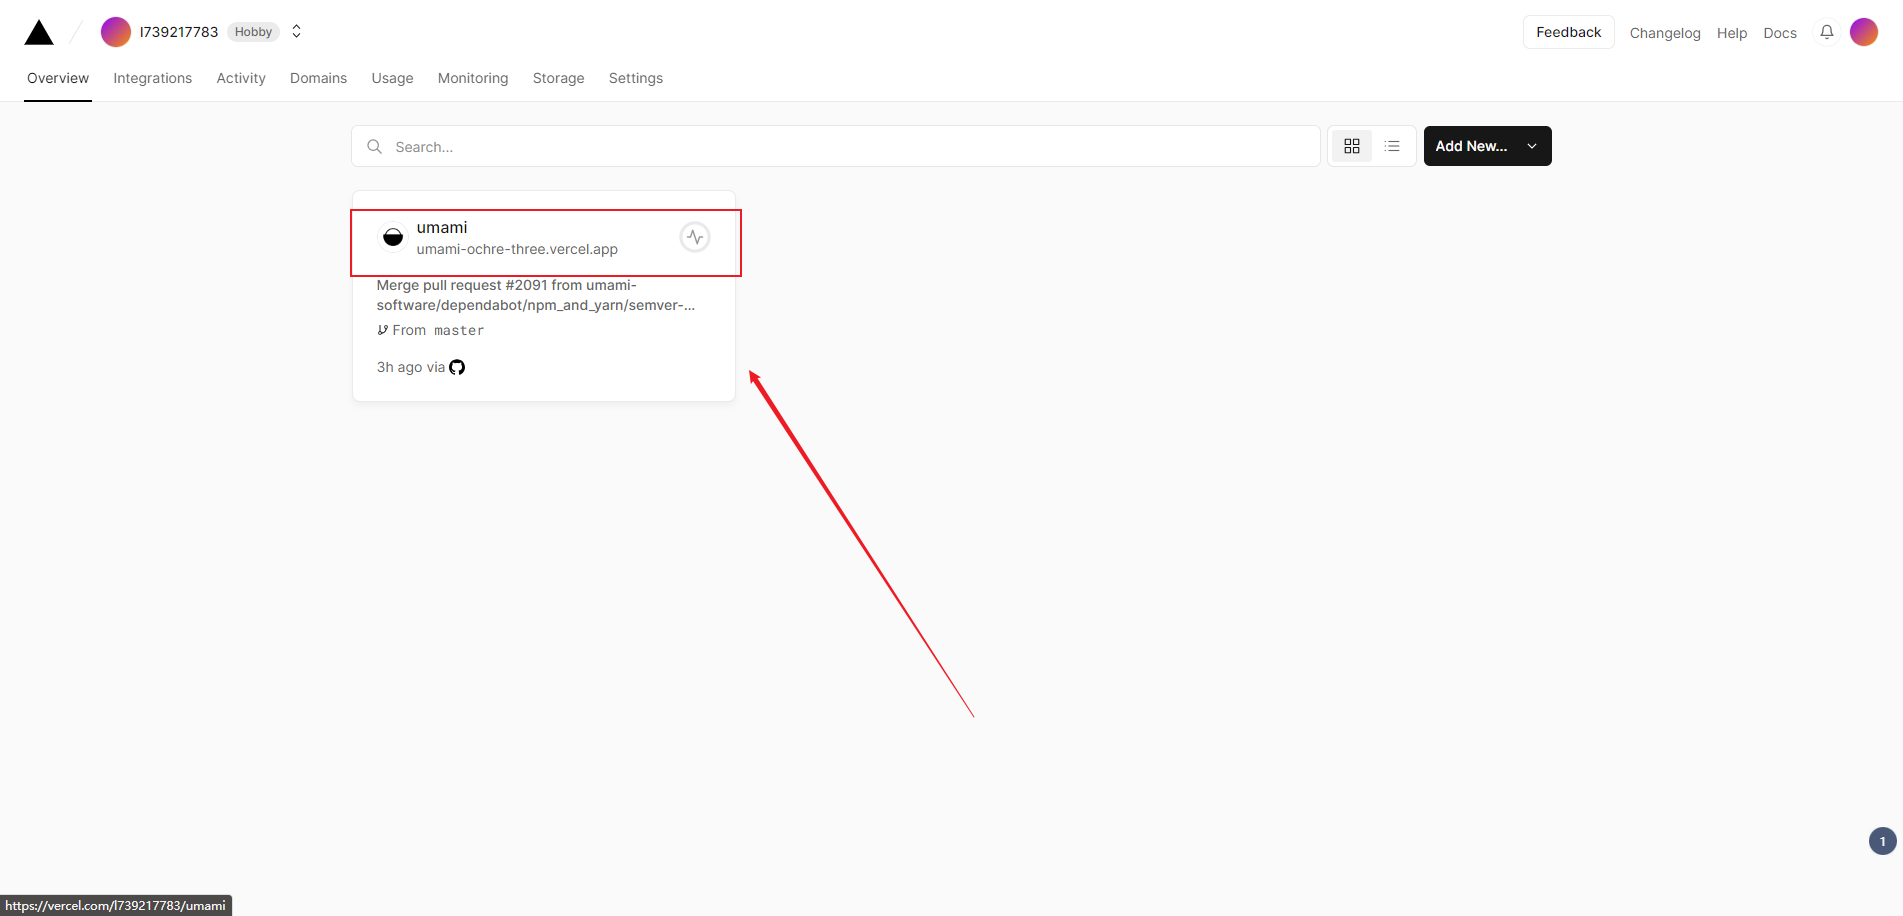Expand the team switcher chevrons
This screenshot has width=1903, height=916.
click(296, 32)
